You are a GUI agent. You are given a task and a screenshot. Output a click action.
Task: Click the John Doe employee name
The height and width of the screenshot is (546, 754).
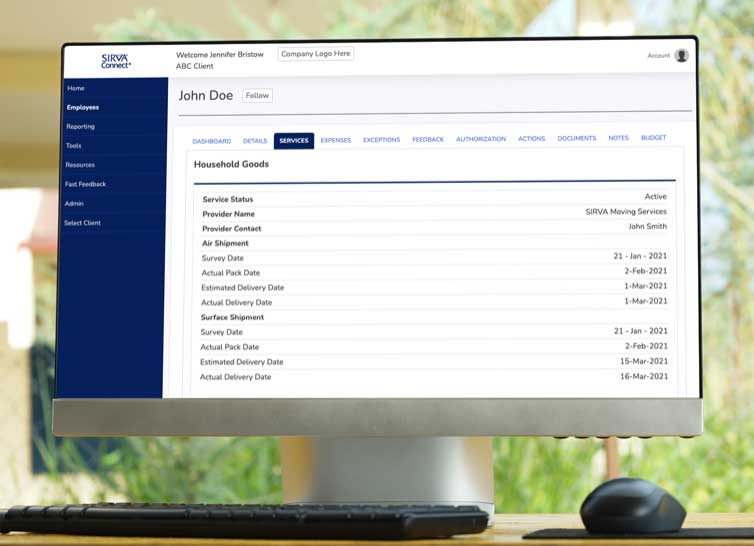click(206, 96)
